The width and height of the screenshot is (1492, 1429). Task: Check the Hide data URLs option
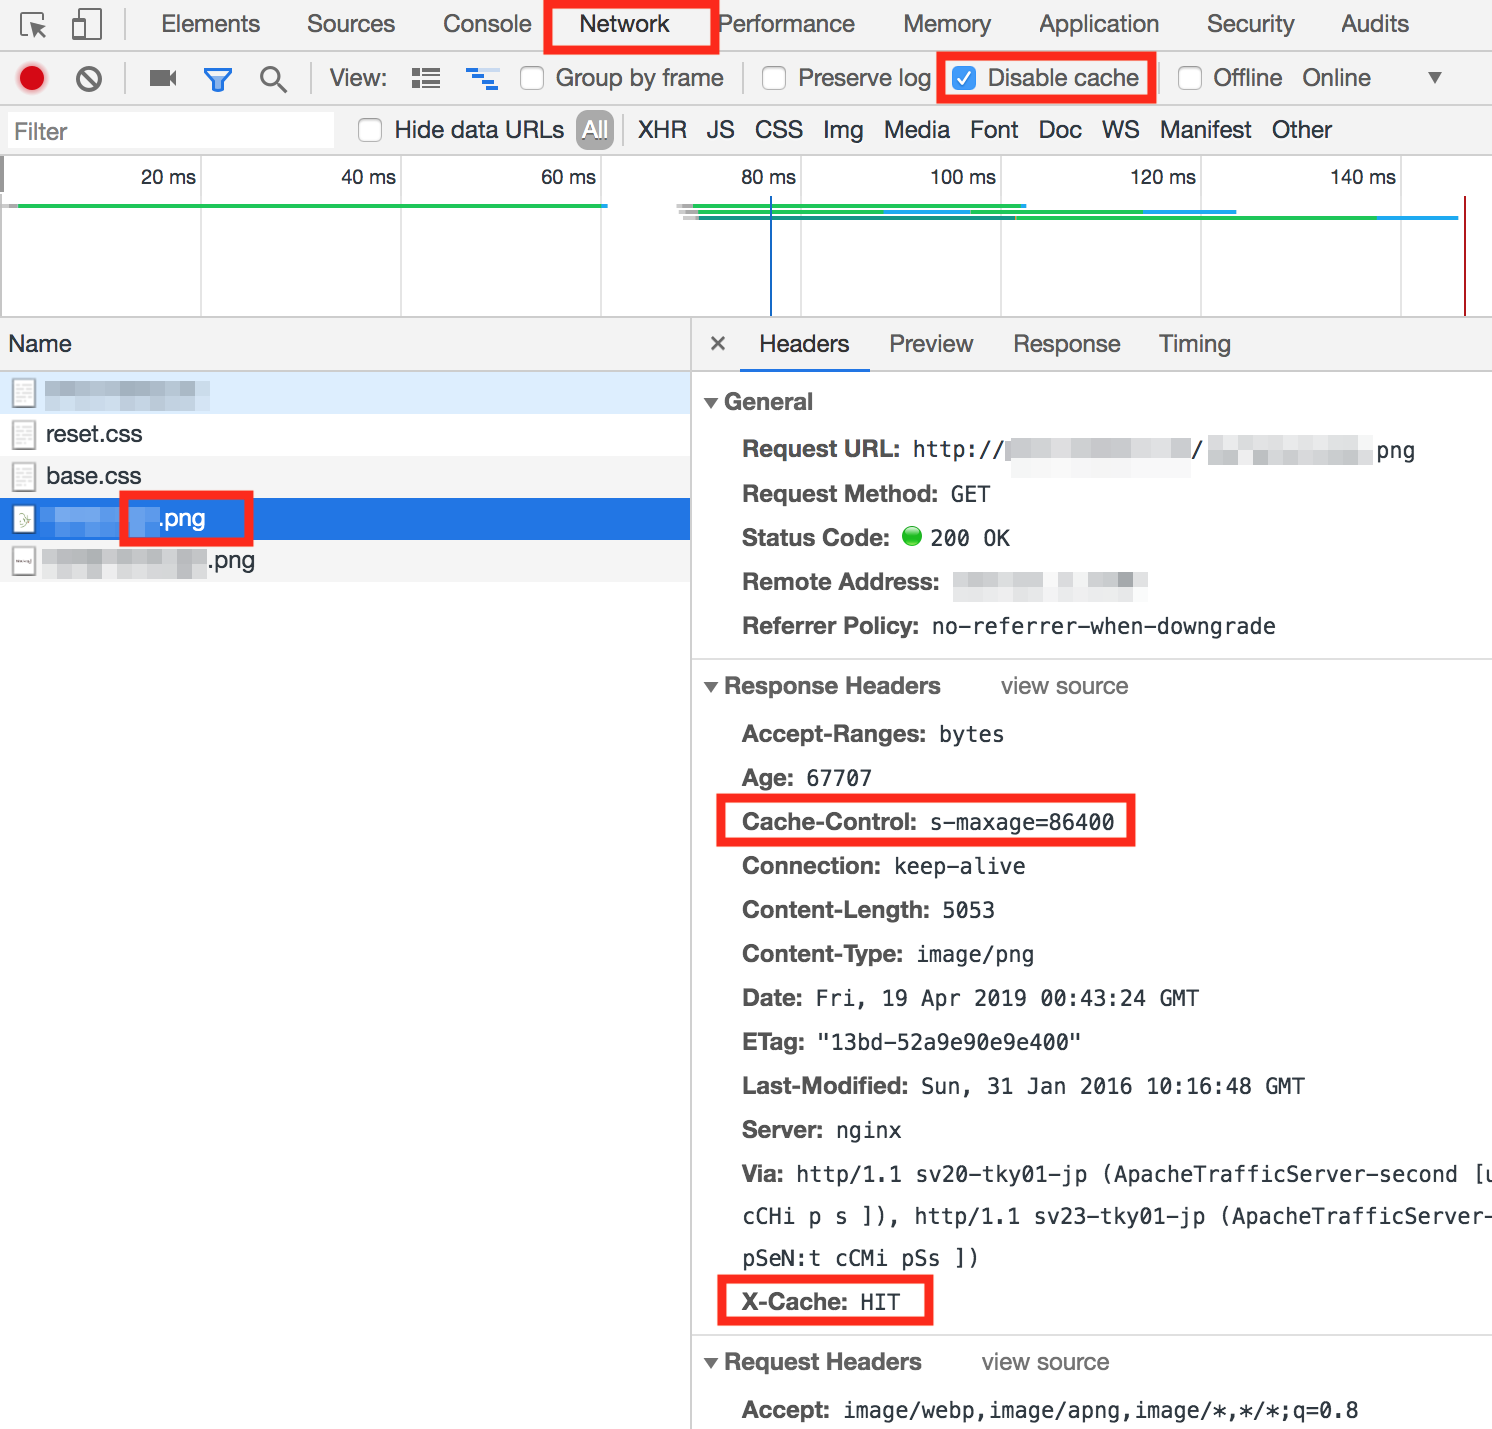click(x=370, y=130)
